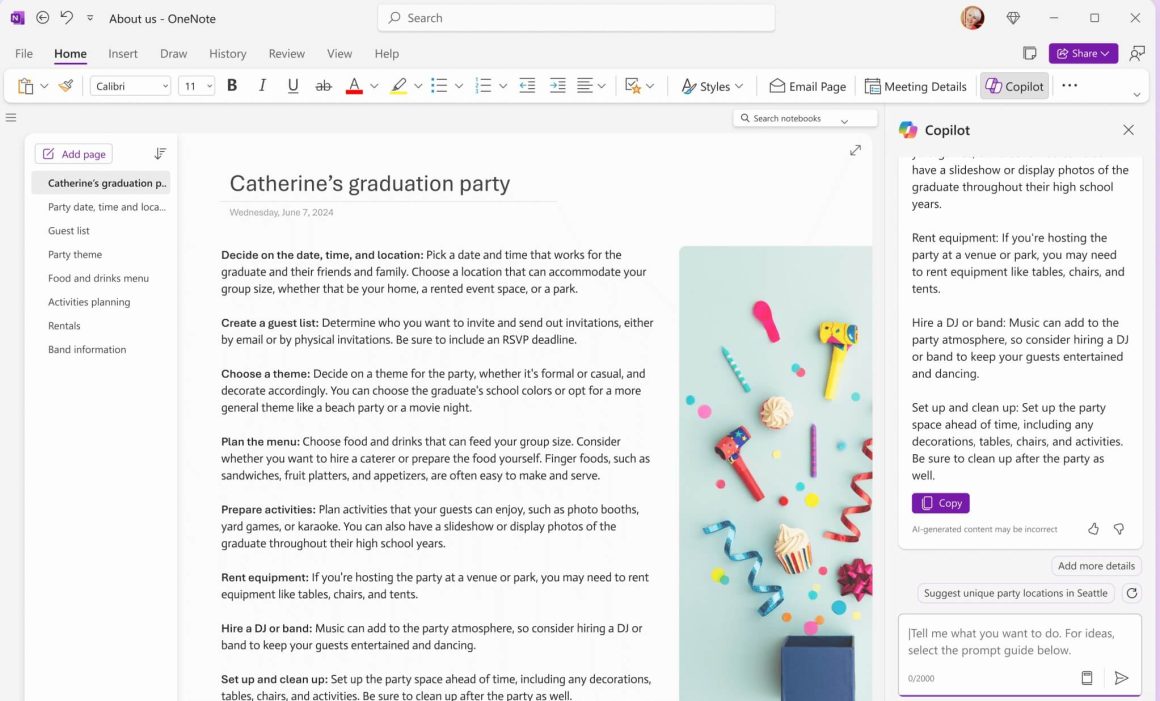The height and width of the screenshot is (701, 1160).
Task: Open the feedback person icon
Action: click(1137, 53)
